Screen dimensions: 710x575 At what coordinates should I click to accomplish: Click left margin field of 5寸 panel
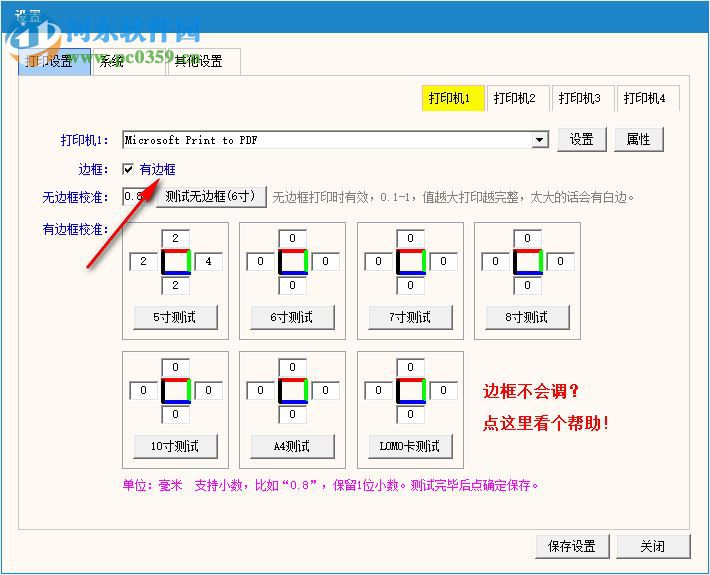click(x=144, y=261)
